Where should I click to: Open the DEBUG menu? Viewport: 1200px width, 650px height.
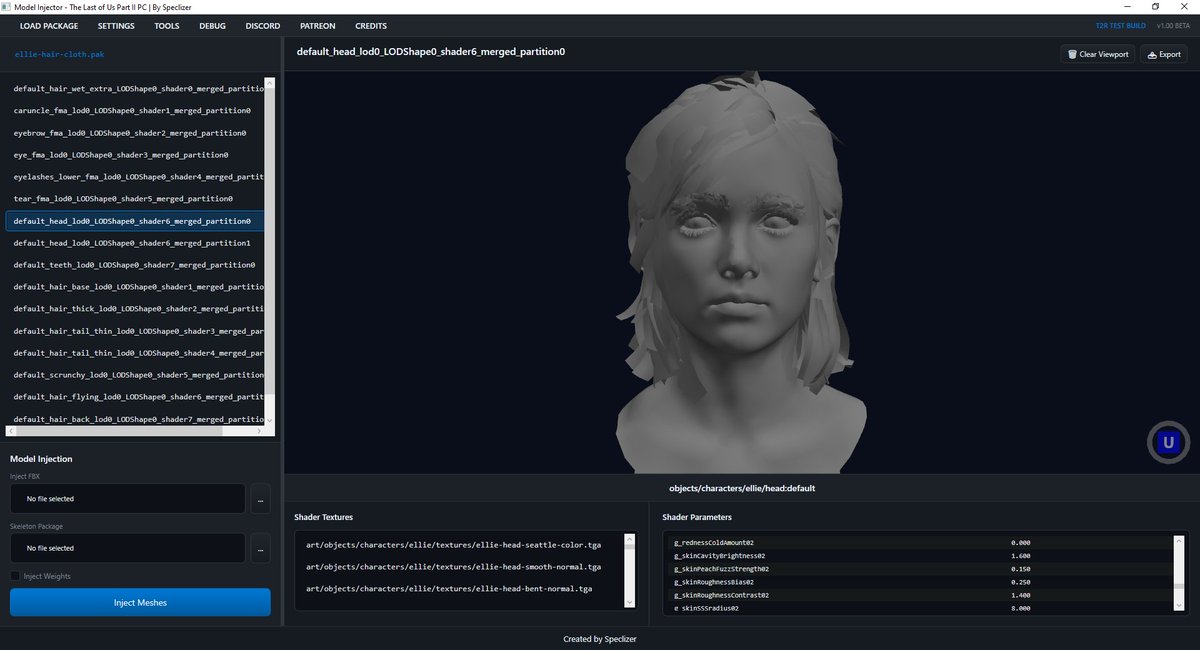212,26
